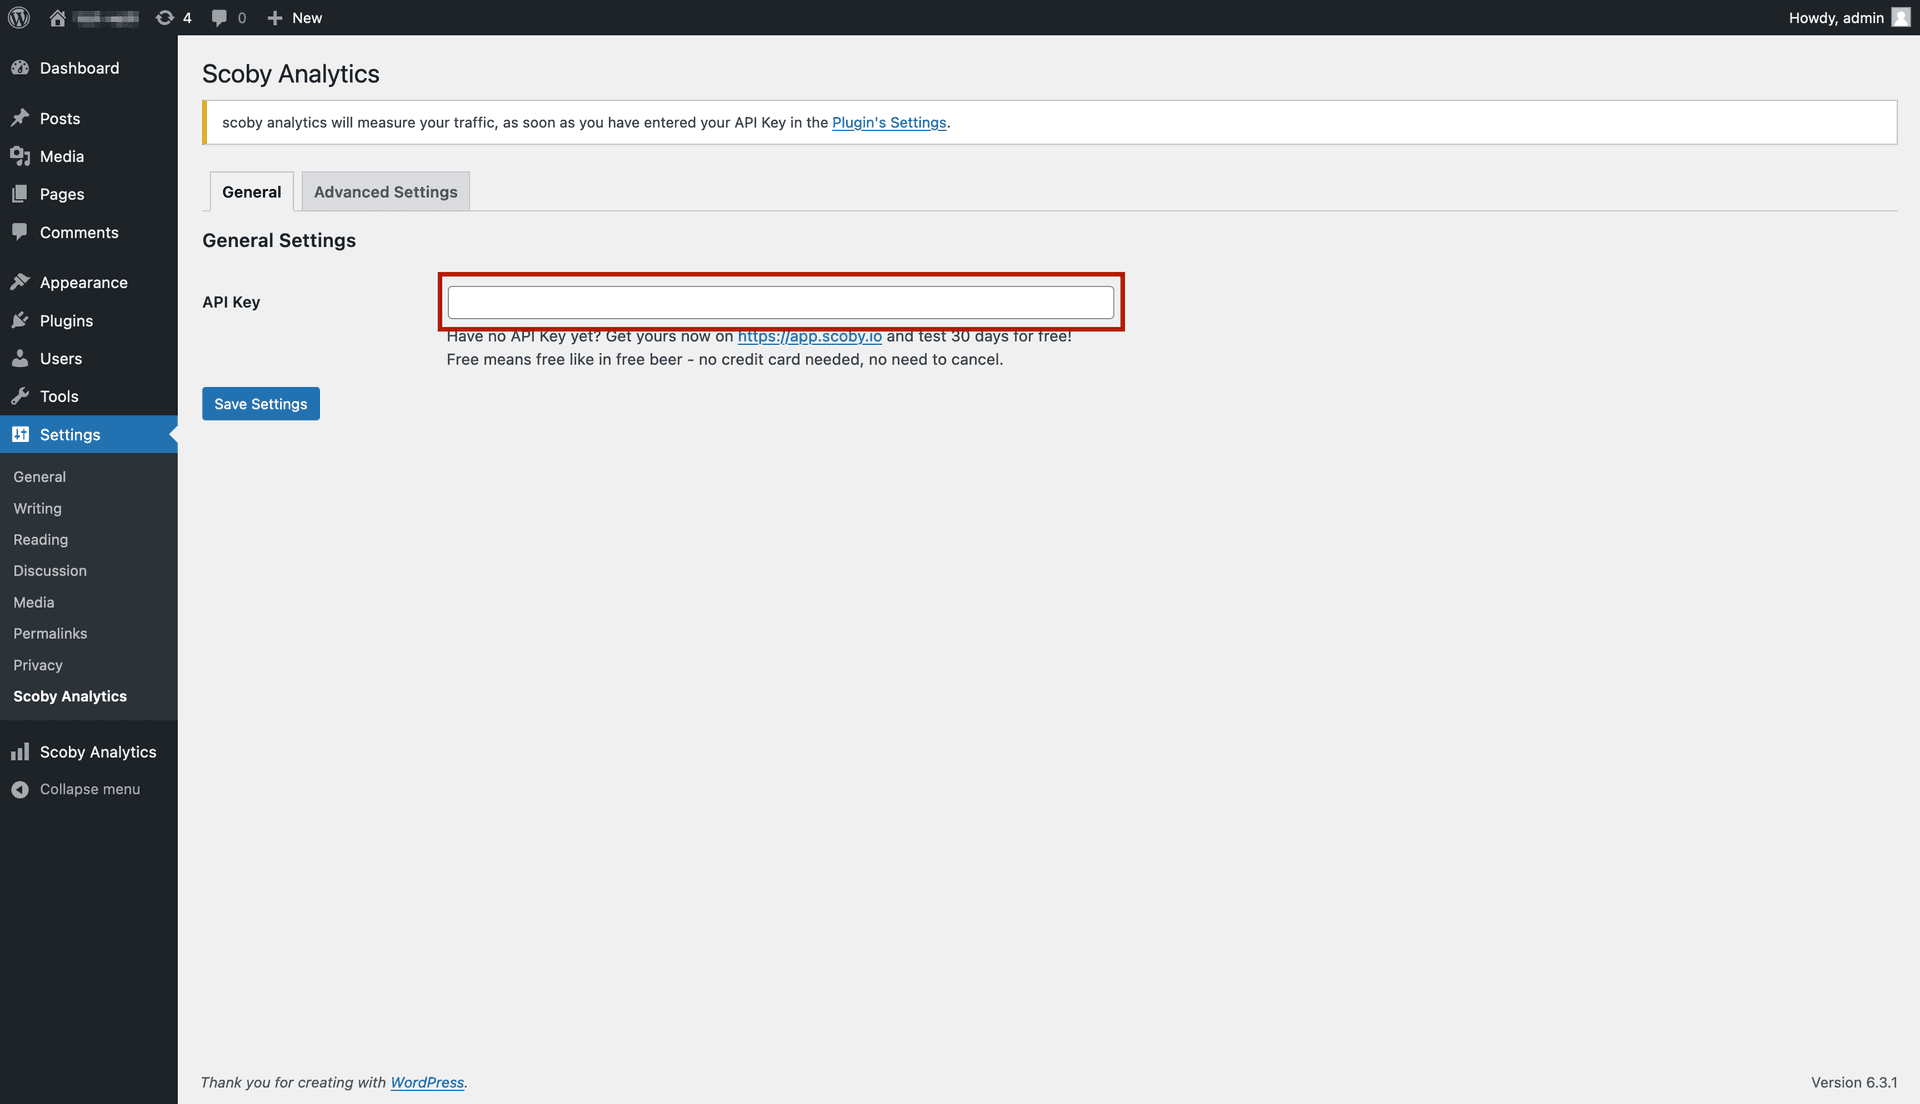1920x1104 pixels.
Task: Click the Appearance paintbrush icon
Action: point(20,282)
